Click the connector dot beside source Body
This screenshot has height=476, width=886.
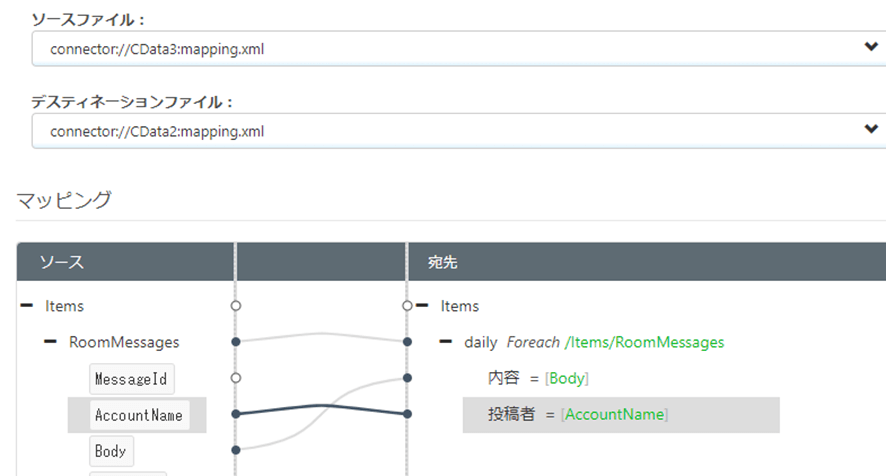[x=236, y=450]
